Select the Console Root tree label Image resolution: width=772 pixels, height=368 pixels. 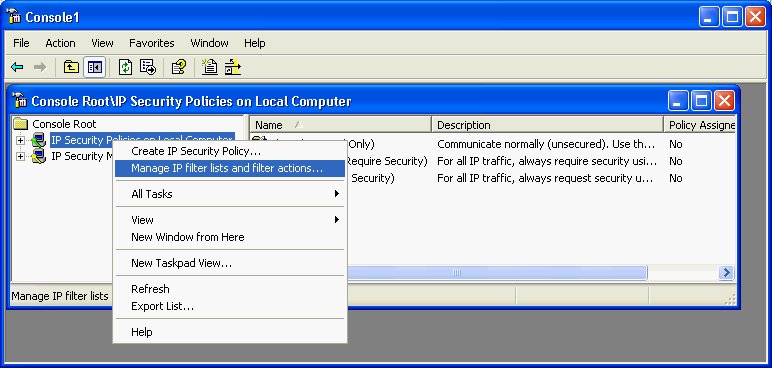(x=64, y=124)
